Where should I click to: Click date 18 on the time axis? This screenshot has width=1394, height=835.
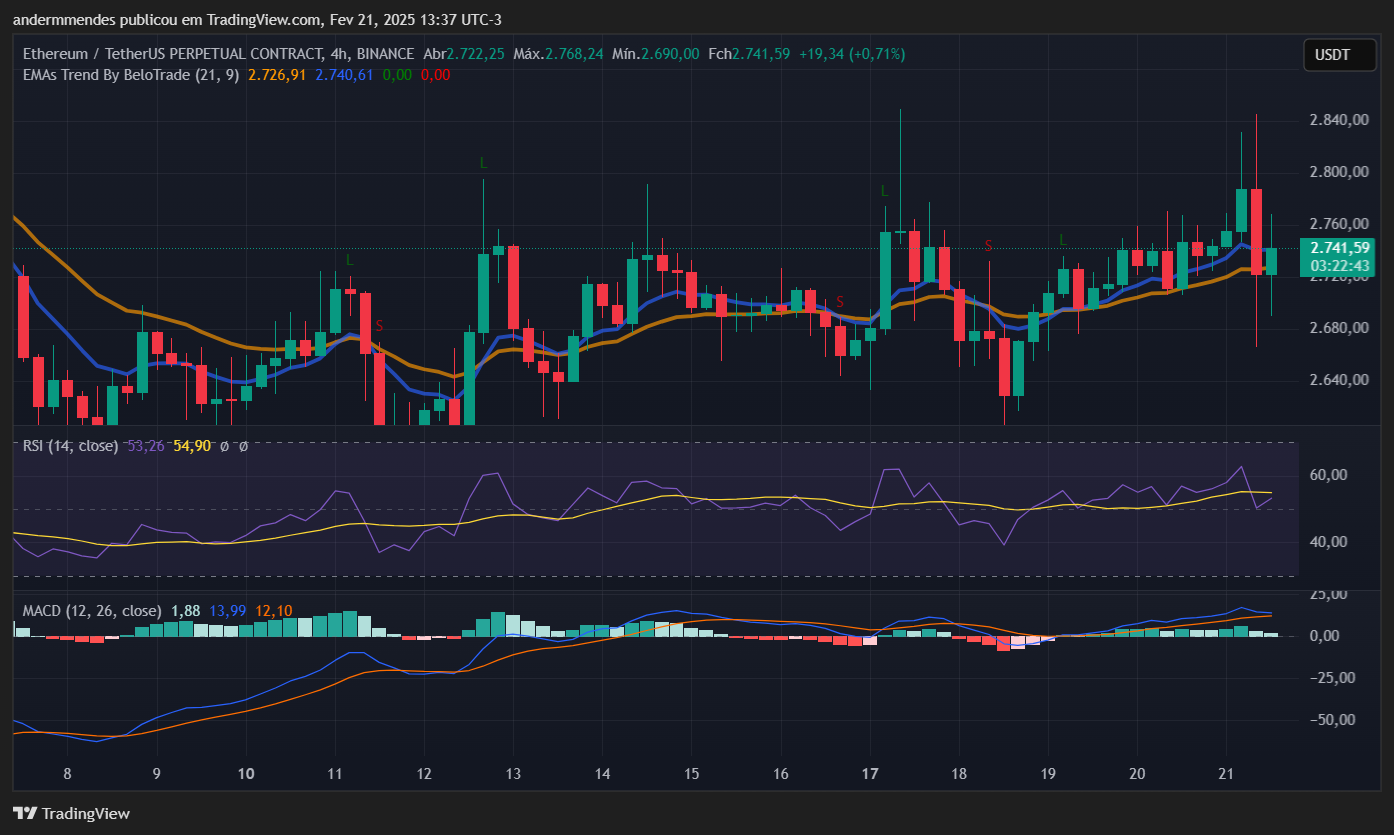click(x=959, y=773)
